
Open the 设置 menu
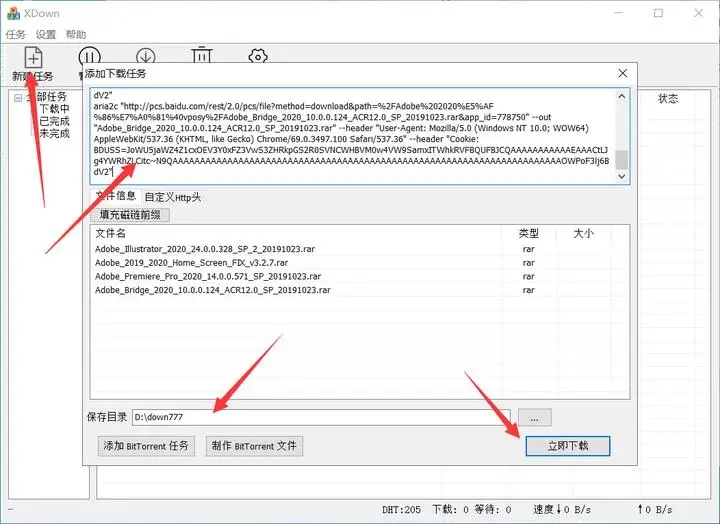pos(46,34)
